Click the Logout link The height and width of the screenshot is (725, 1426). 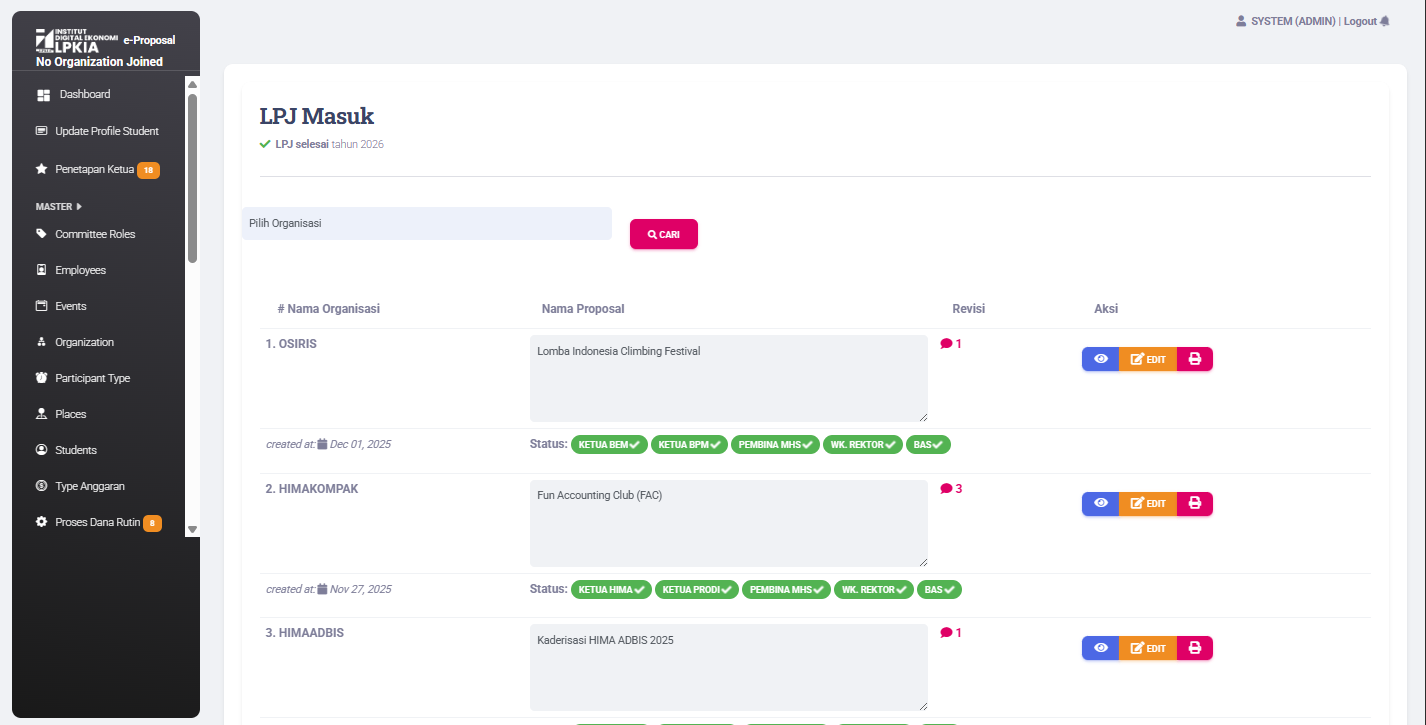click(x=1360, y=21)
